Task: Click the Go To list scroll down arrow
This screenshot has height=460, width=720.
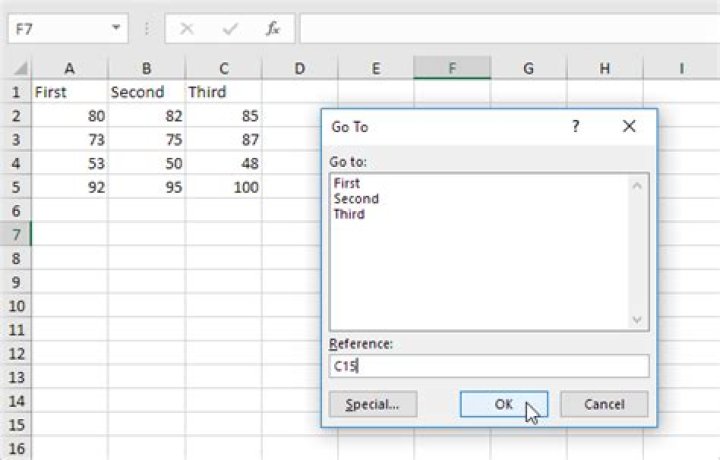Action: [x=638, y=319]
